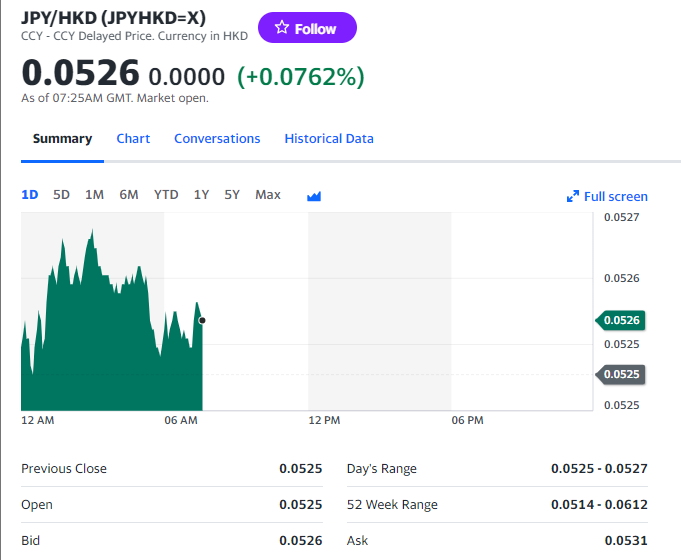Click the Follow star button
681x560 pixels.
coord(307,28)
